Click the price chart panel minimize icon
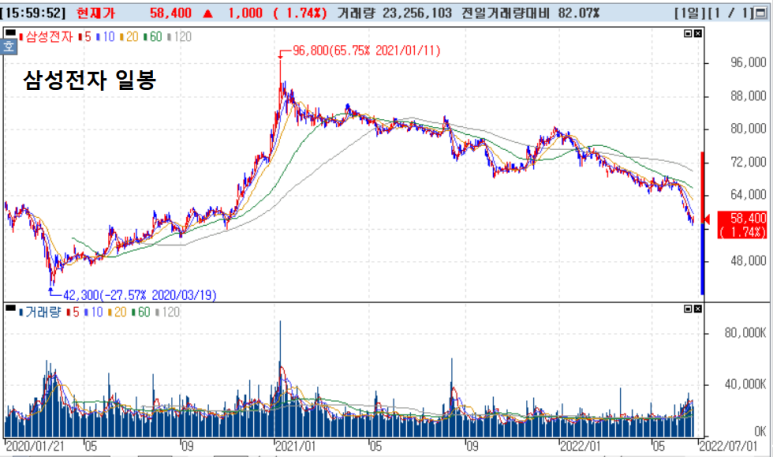773x457 pixels. pos(686,34)
